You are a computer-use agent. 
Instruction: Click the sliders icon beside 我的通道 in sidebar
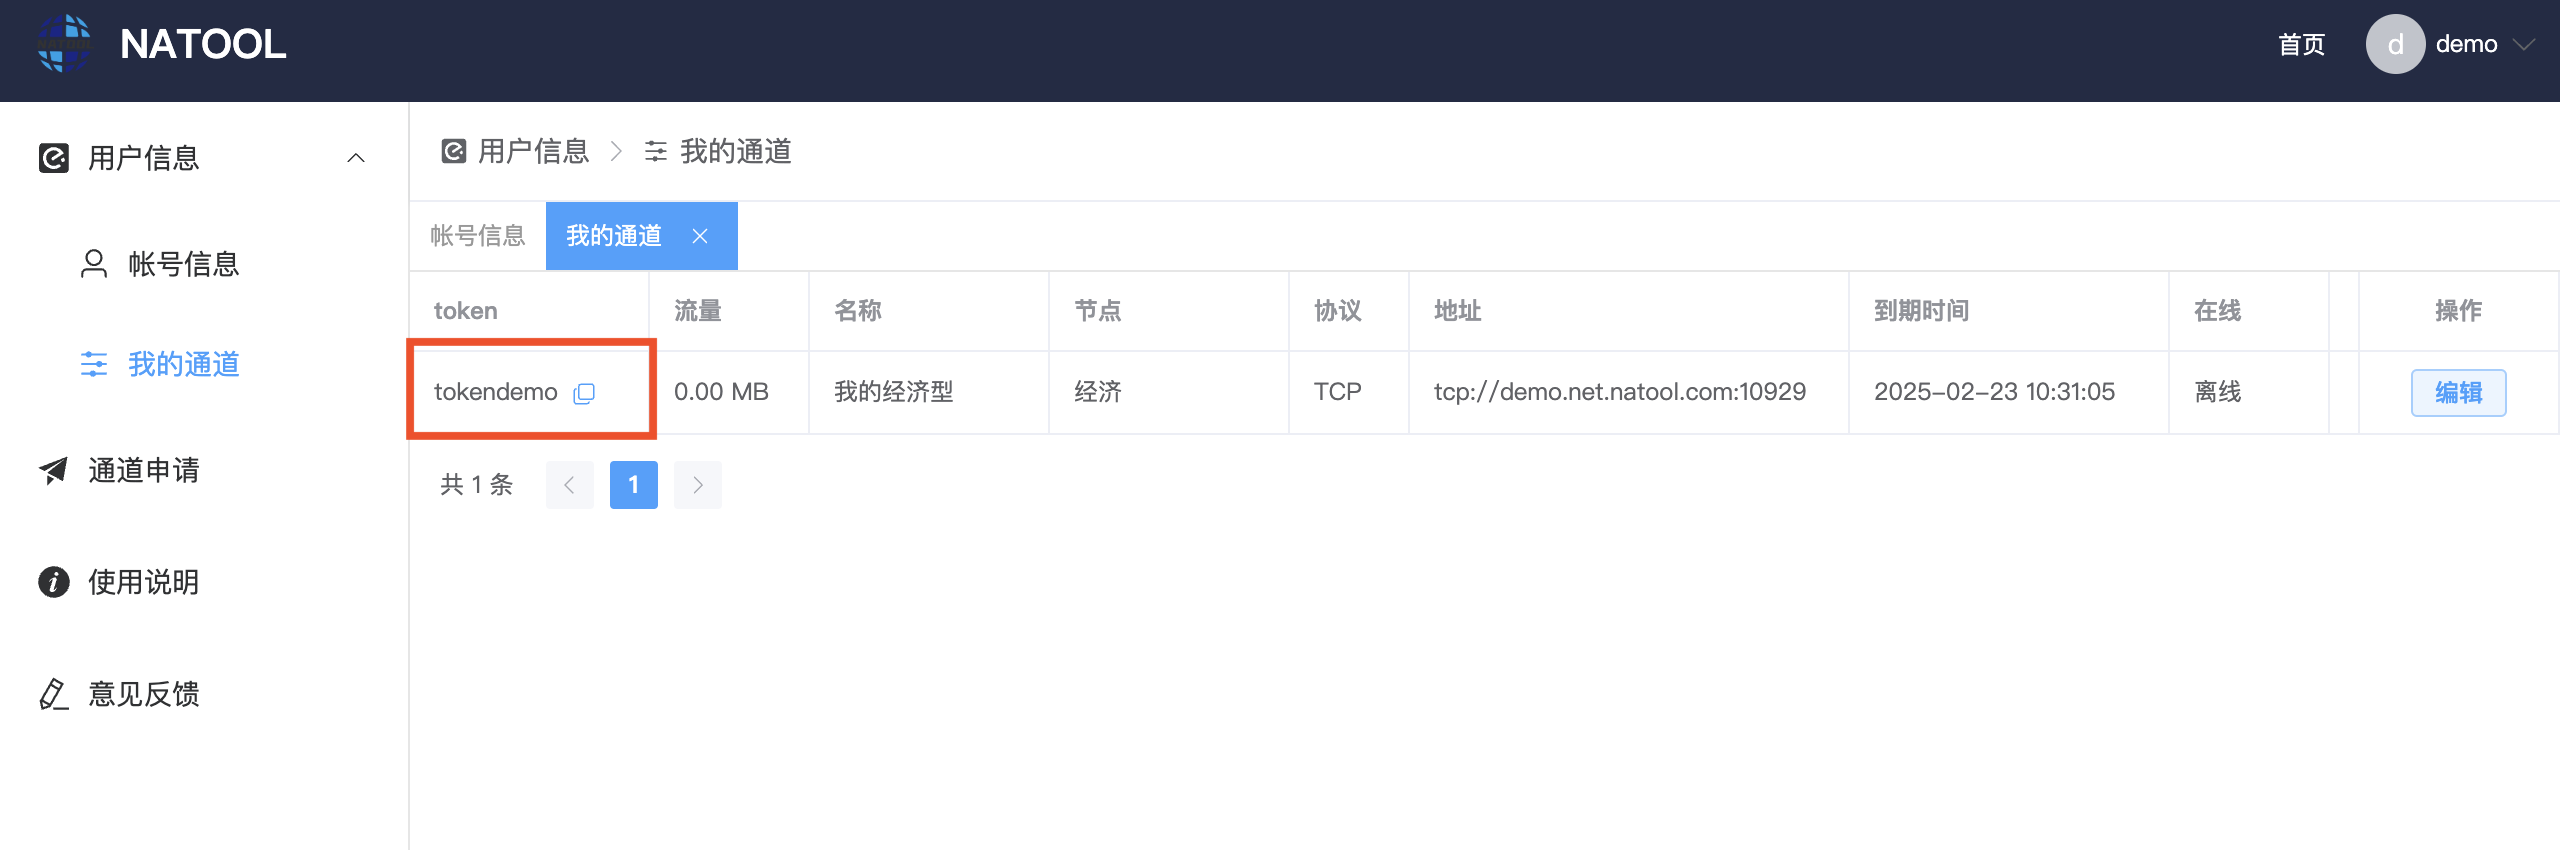[94, 364]
